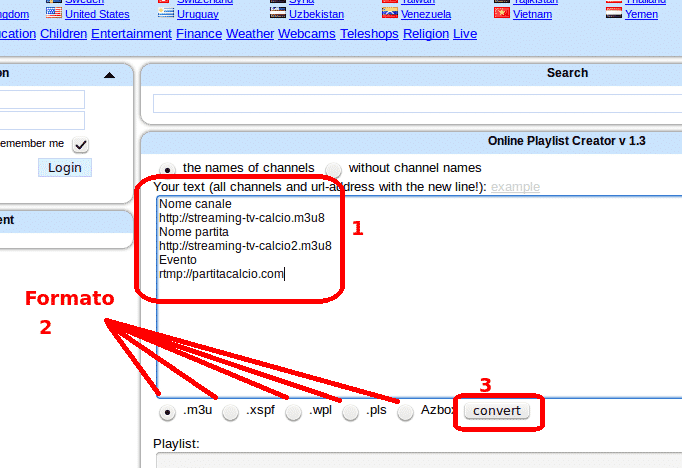Choose the .xspf format option

(x=231, y=412)
